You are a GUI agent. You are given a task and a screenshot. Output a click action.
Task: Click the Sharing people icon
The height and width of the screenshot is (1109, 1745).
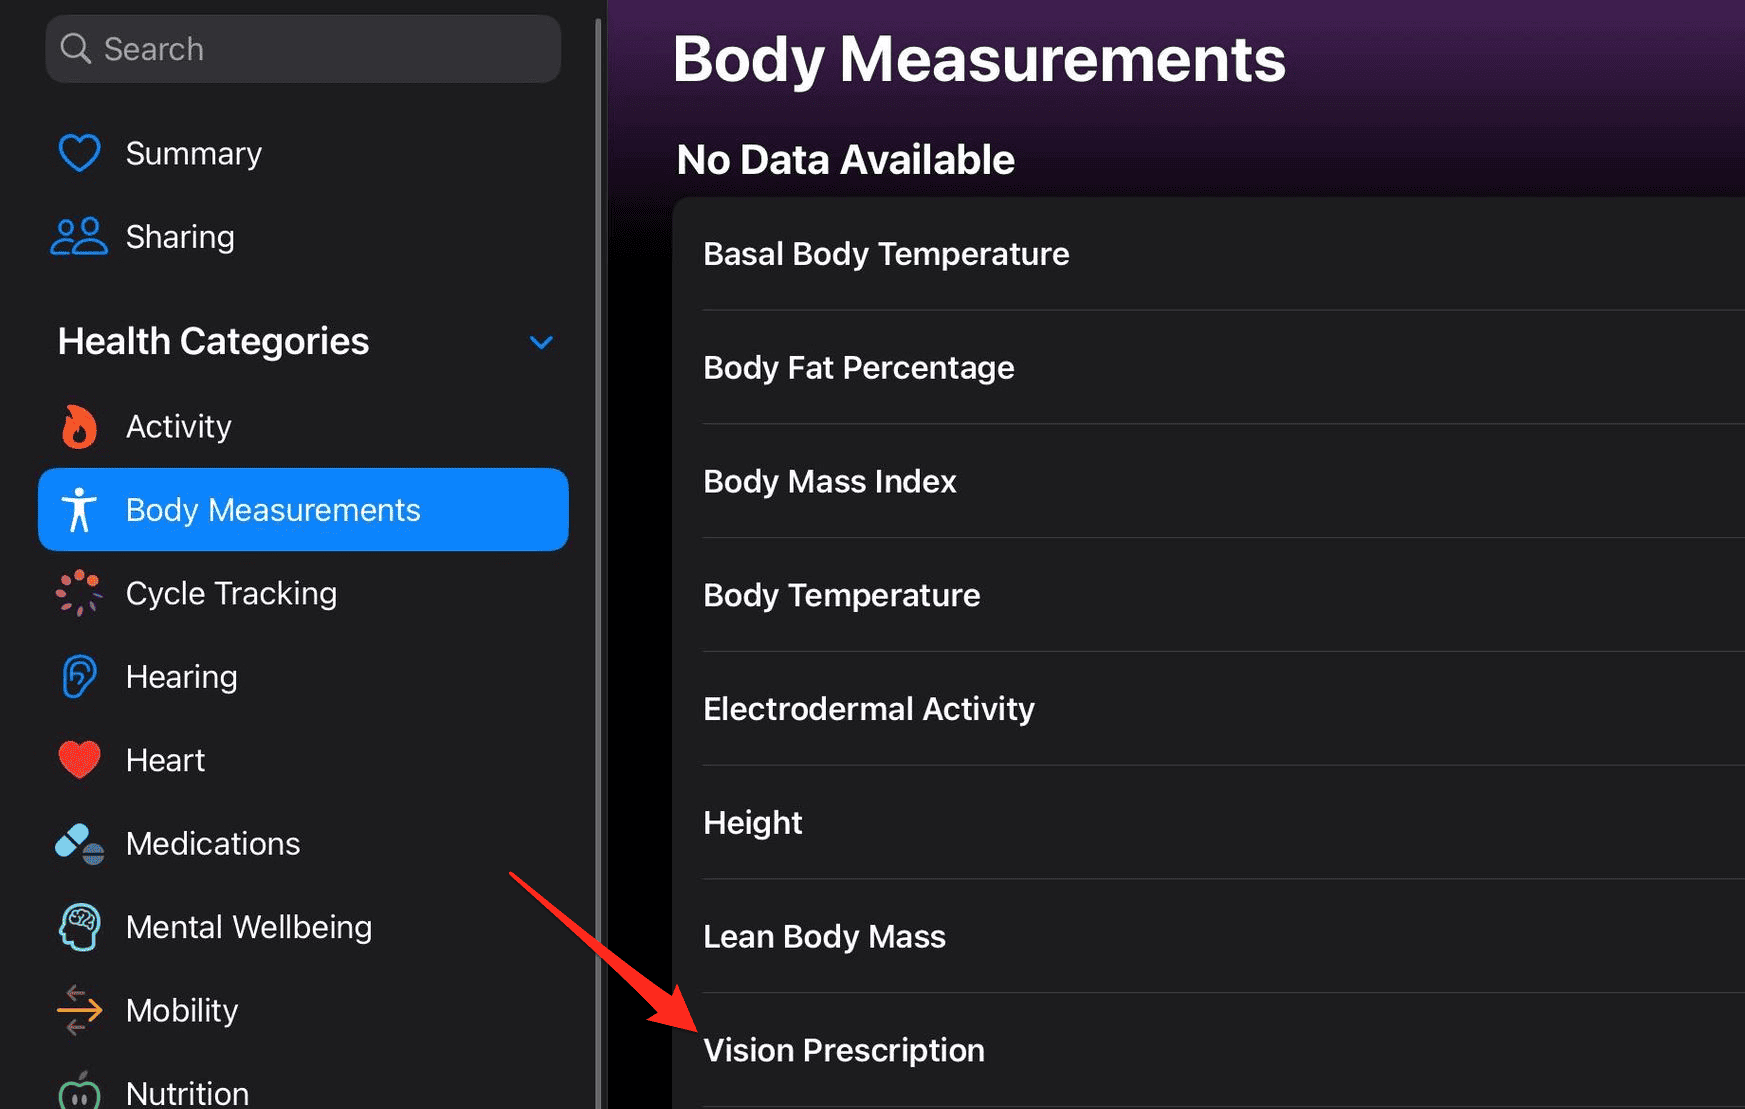tap(79, 237)
